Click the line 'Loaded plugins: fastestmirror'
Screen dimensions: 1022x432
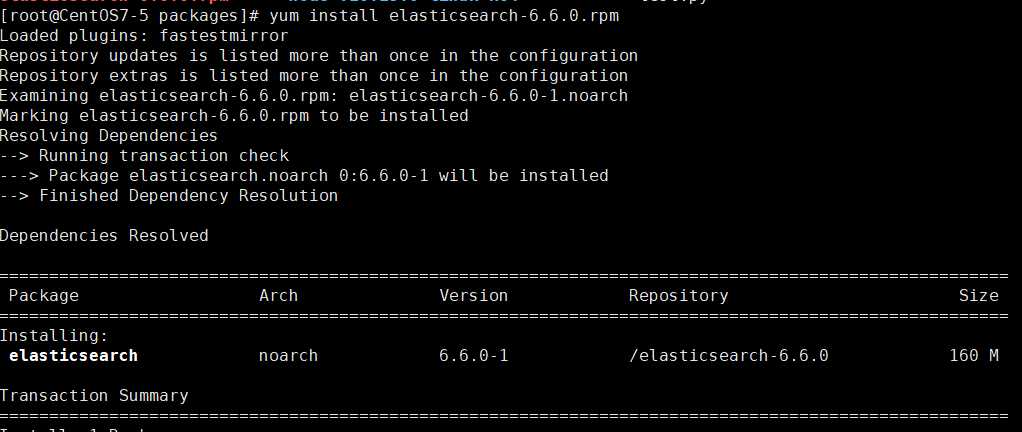click(144, 36)
